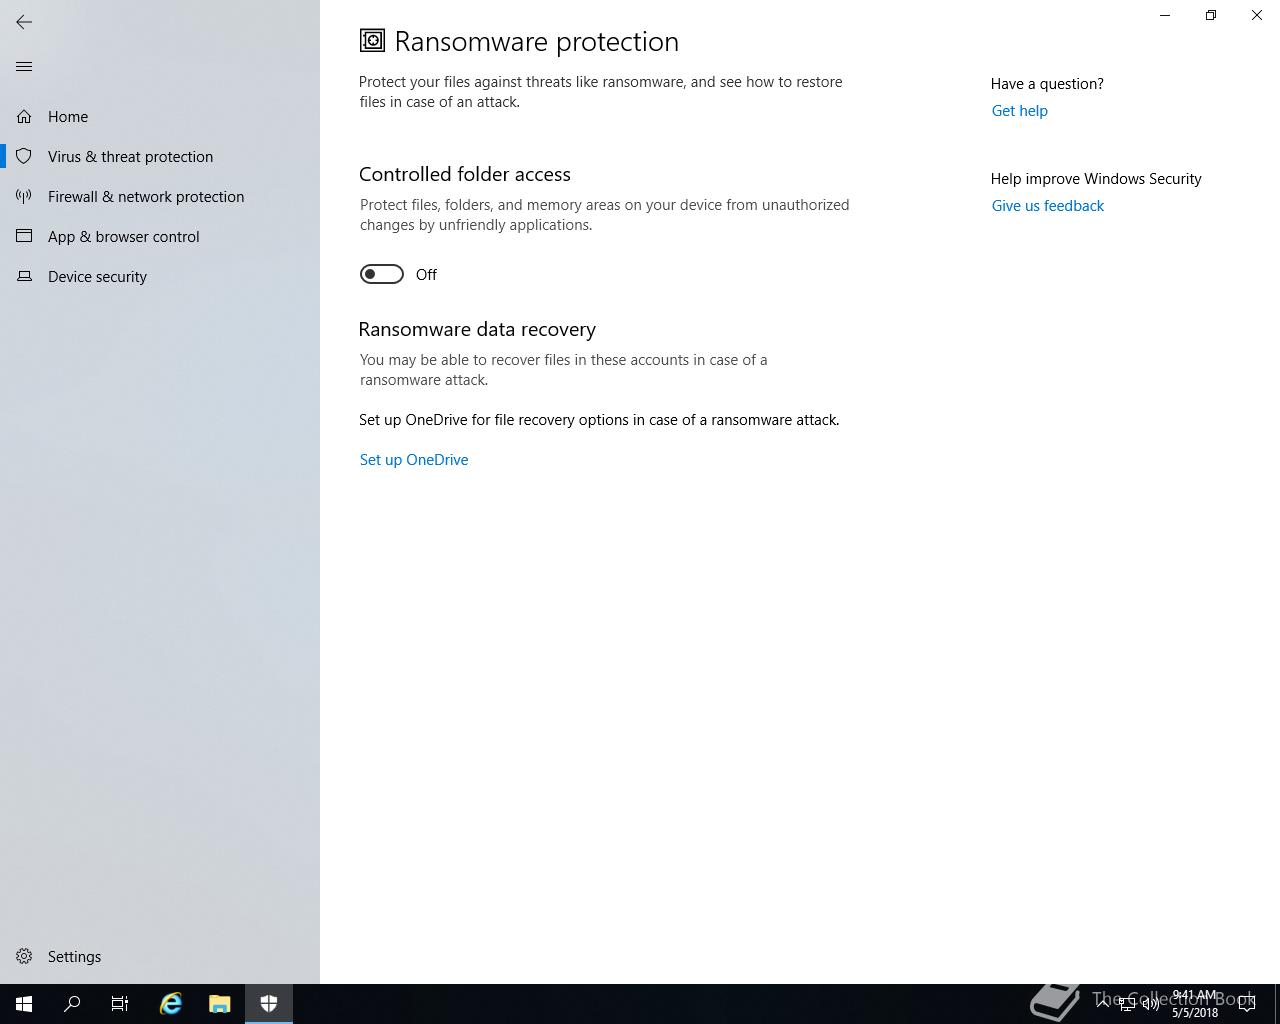Click the Ransomware protection page title
The image size is (1280, 1024).
point(537,41)
